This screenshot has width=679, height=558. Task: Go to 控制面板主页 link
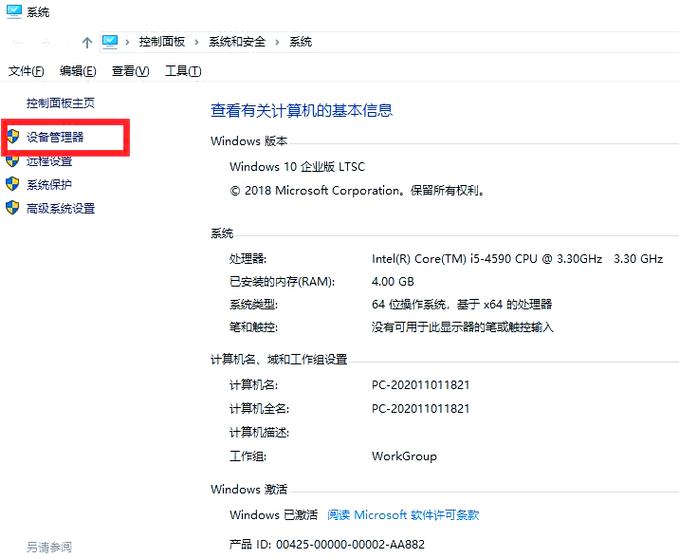point(61,103)
